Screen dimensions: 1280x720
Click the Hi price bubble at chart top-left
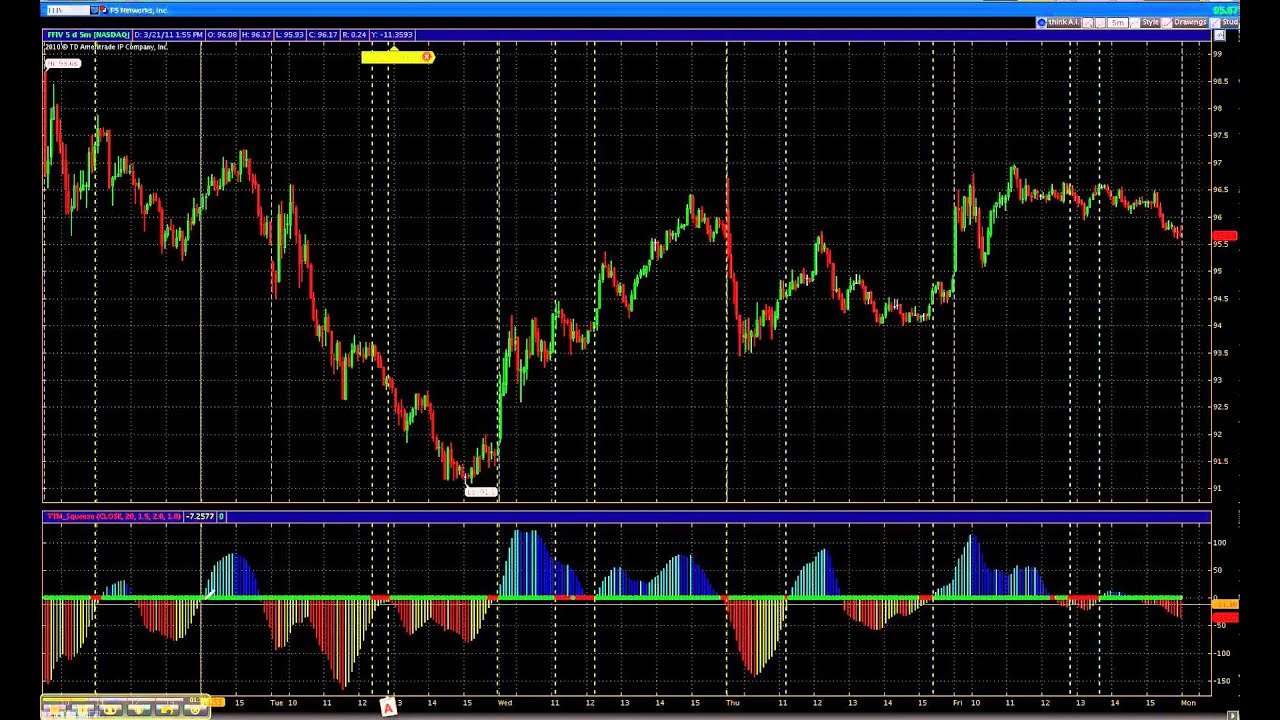coord(63,64)
